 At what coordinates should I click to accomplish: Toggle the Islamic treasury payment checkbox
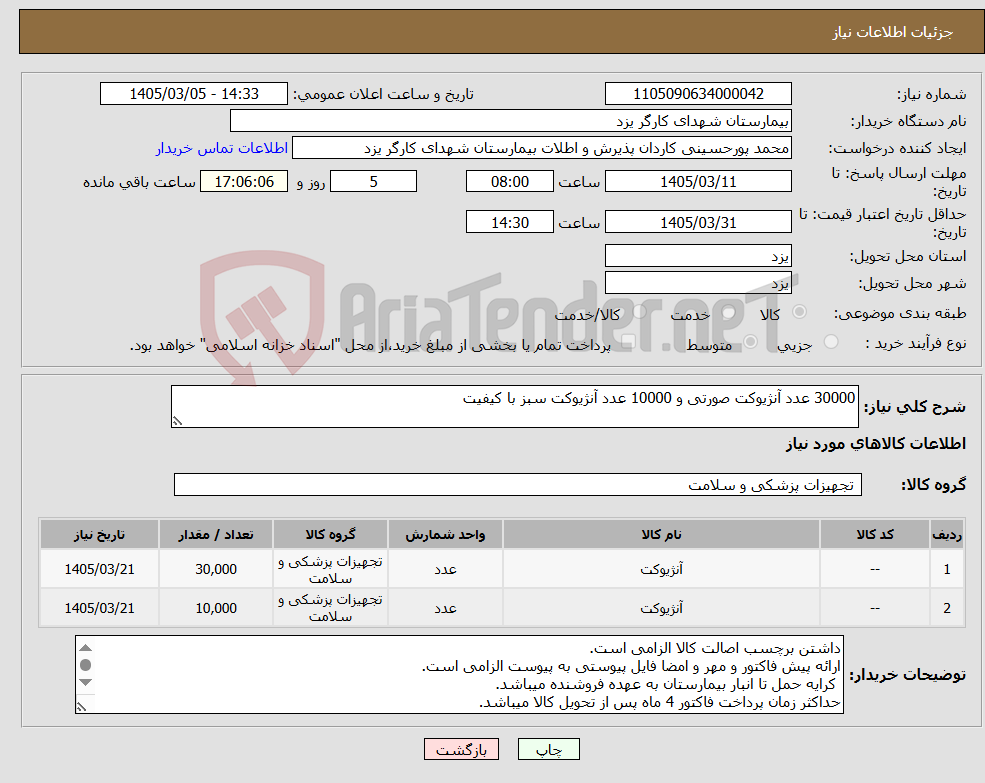628,342
